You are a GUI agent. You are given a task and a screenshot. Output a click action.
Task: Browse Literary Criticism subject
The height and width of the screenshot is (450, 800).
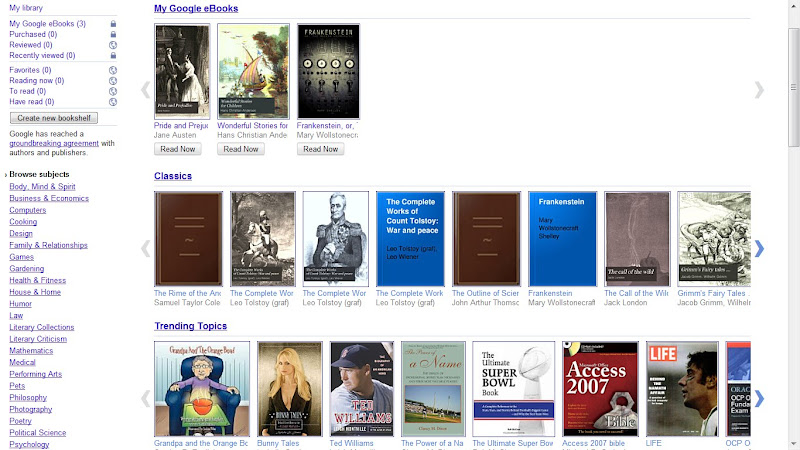[38, 339]
